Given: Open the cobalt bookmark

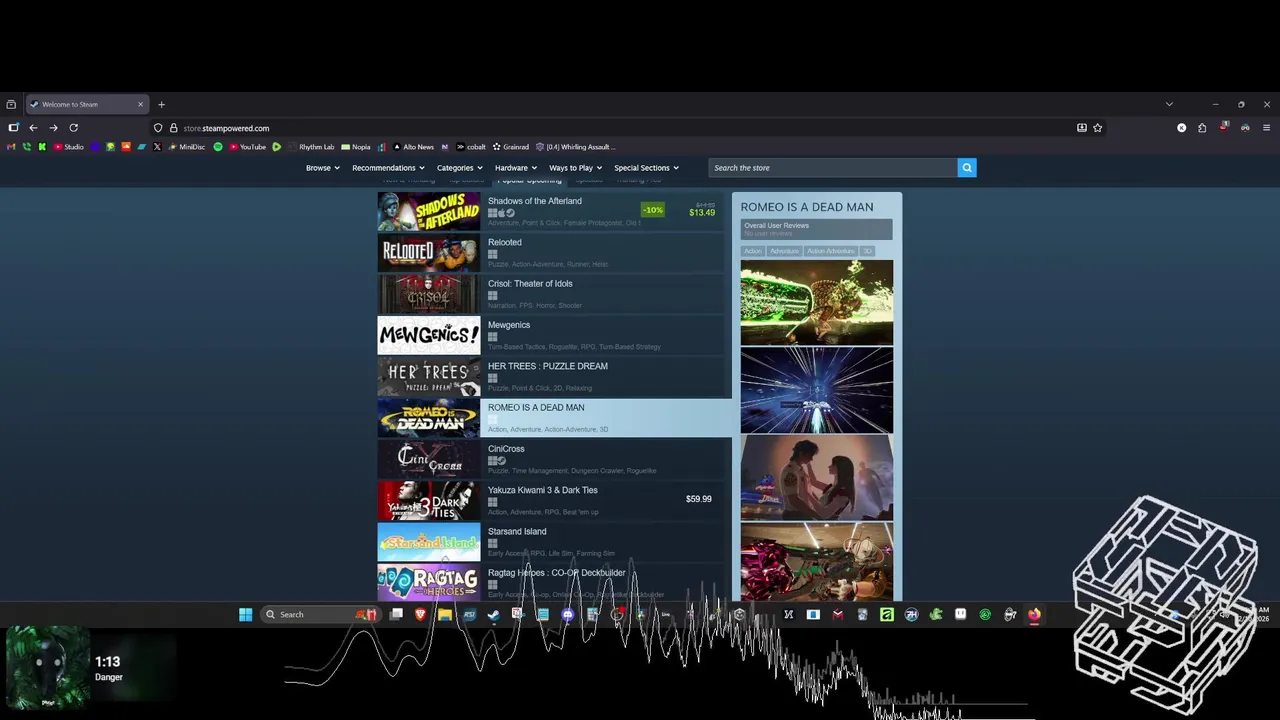Looking at the screenshot, I should coord(470,147).
